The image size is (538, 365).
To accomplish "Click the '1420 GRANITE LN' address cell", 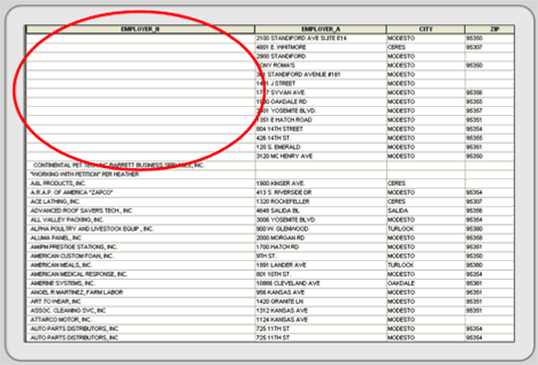I will click(320, 302).
